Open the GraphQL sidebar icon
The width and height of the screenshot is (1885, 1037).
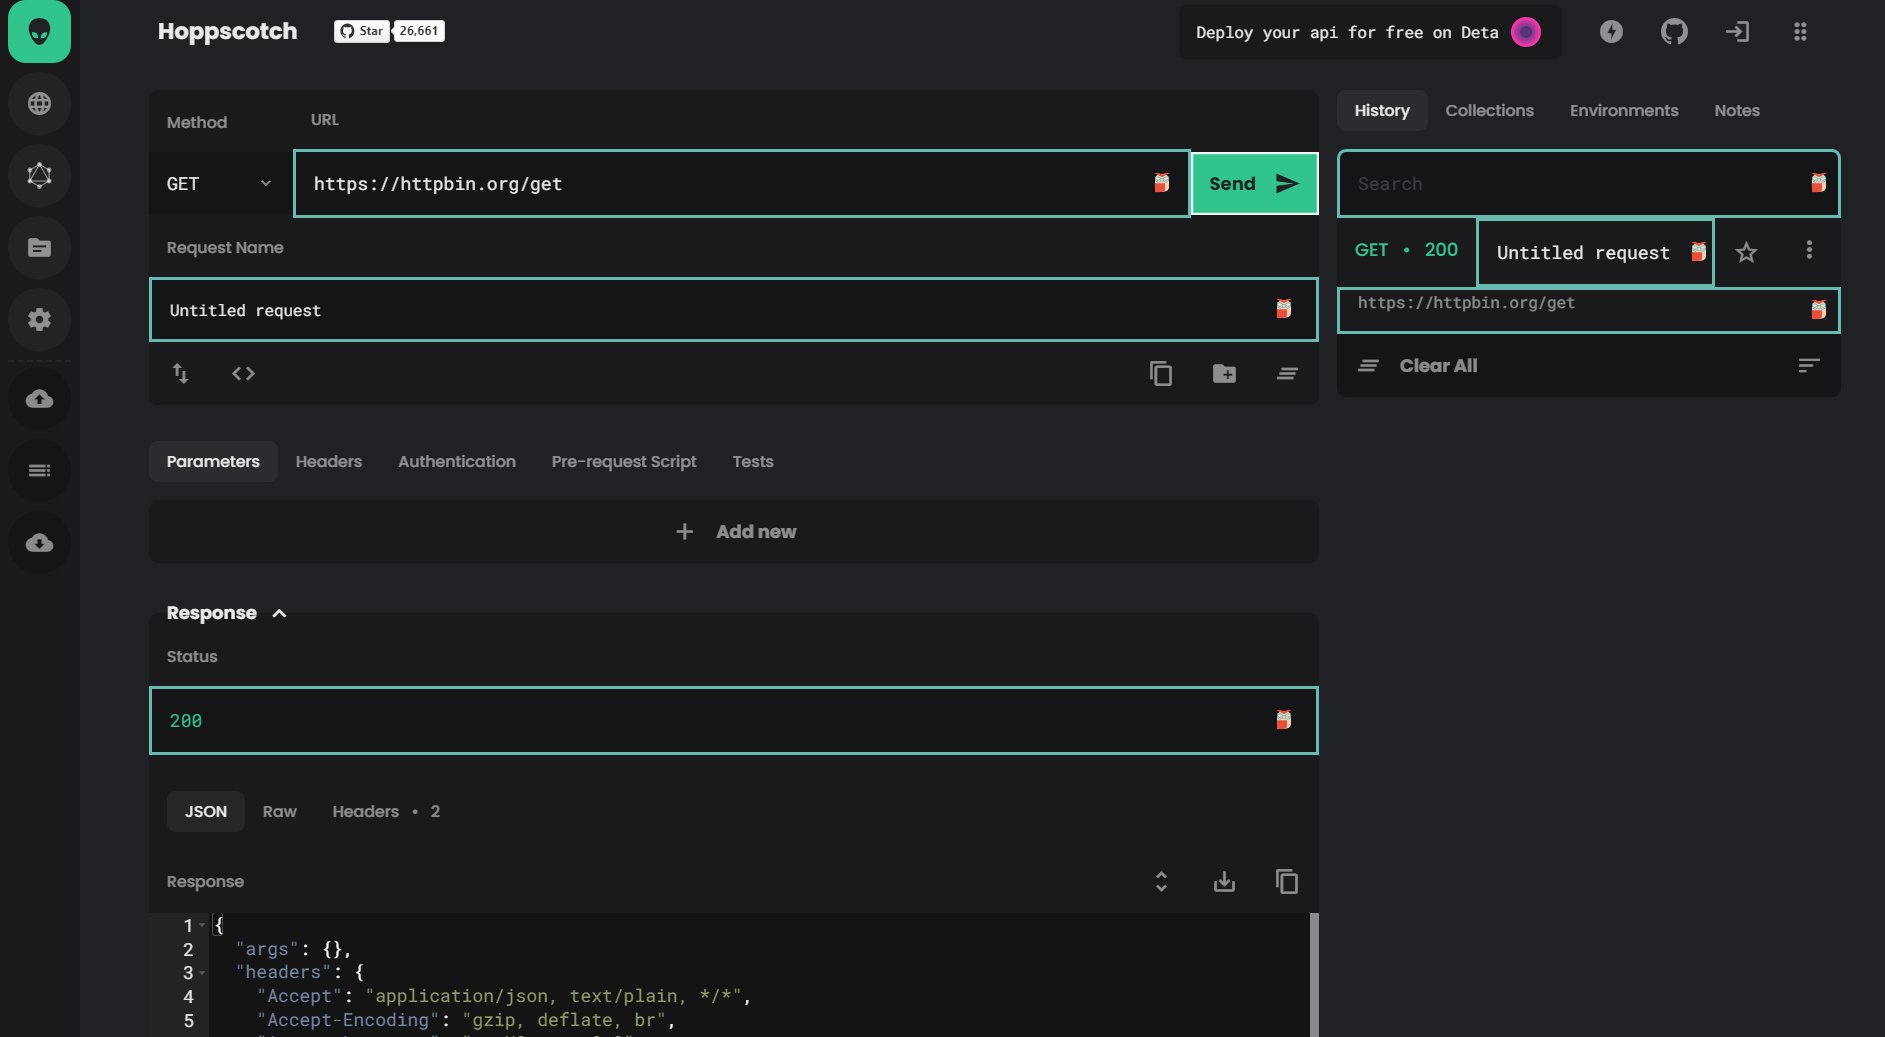[39, 175]
